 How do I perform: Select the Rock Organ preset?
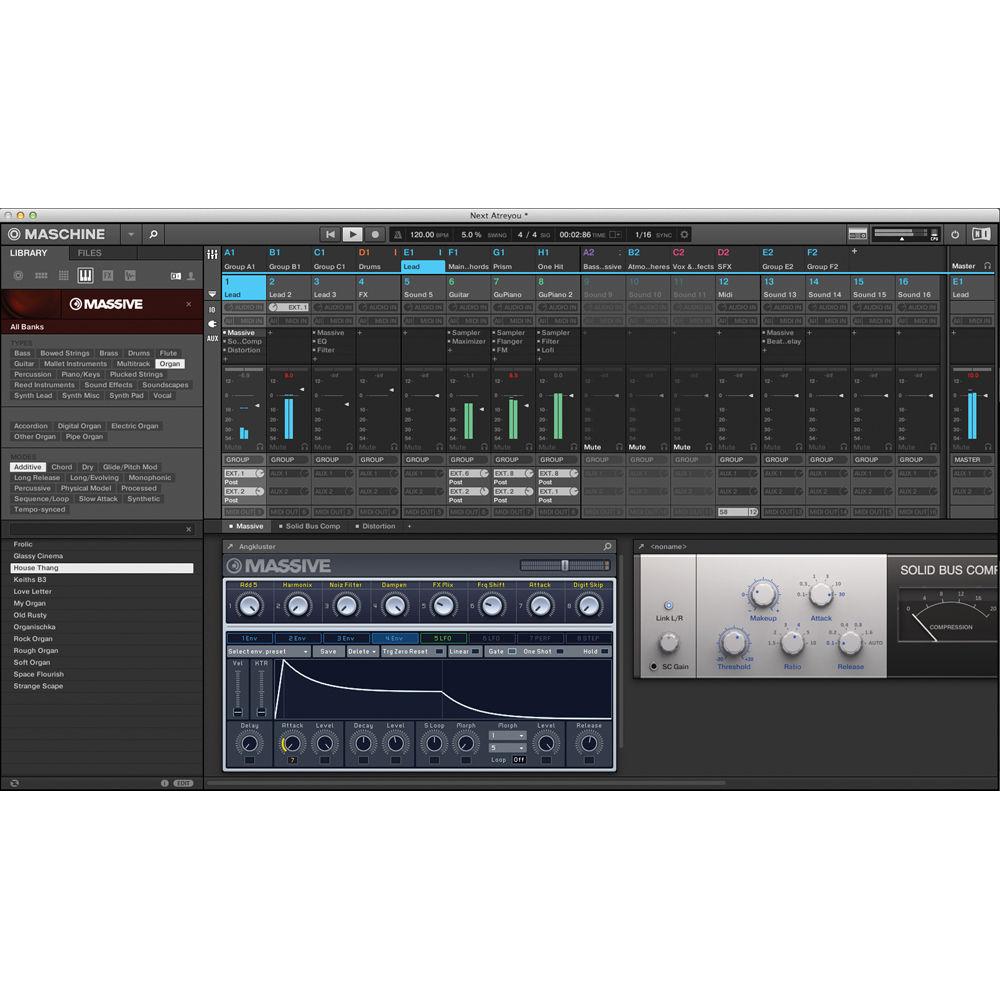(32, 638)
